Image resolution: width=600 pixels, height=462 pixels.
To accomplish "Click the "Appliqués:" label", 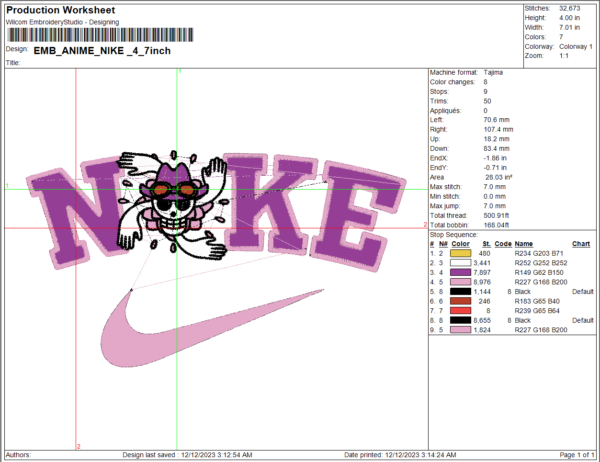I will point(445,111).
